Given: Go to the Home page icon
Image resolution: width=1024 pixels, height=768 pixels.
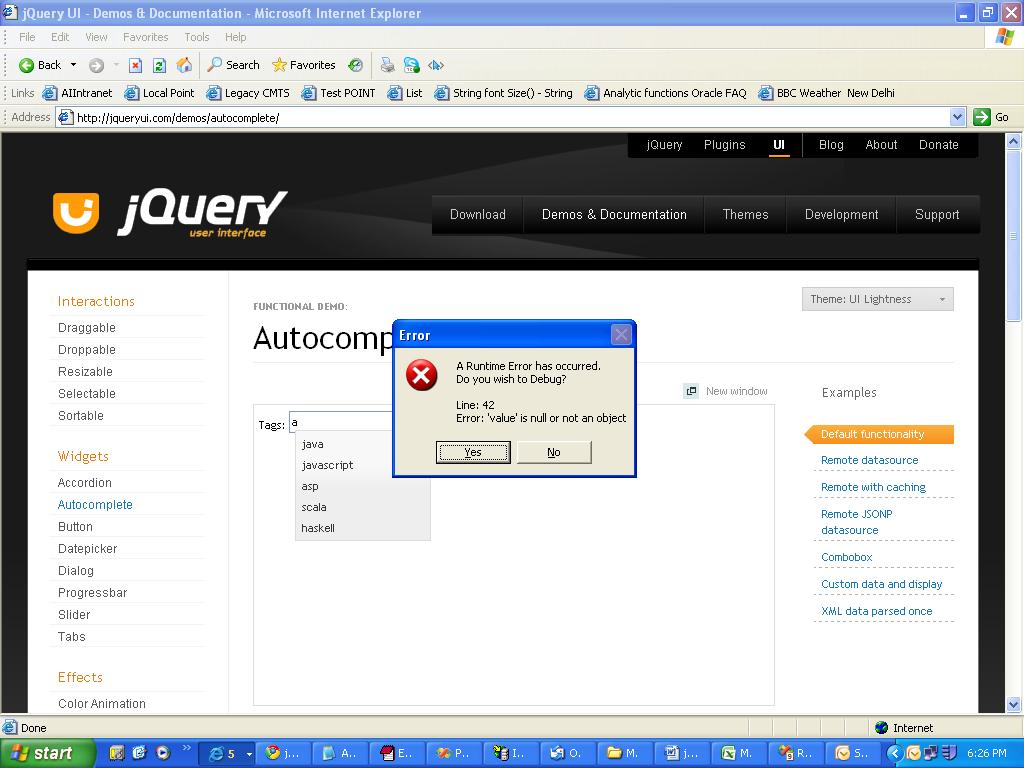Looking at the screenshot, I should click(x=184, y=65).
